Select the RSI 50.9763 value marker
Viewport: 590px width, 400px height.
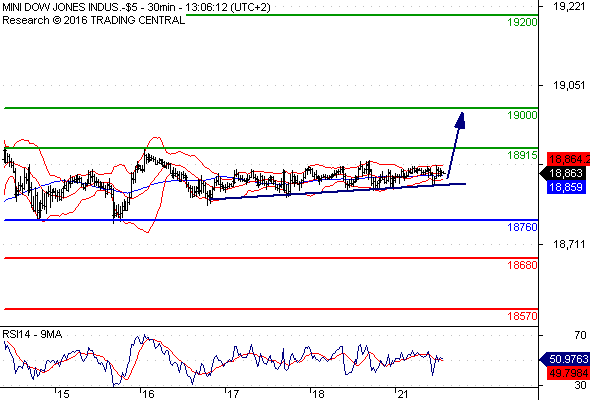[x=565, y=359]
